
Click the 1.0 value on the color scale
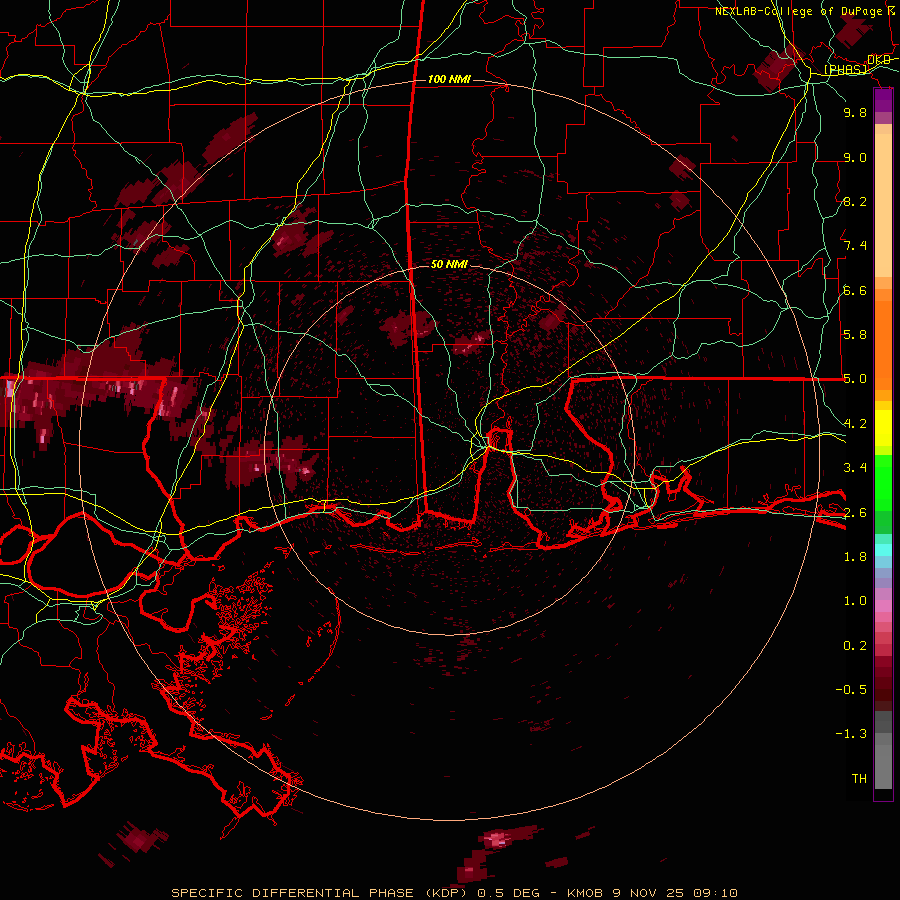pyautogui.click(x=855, y=601)
